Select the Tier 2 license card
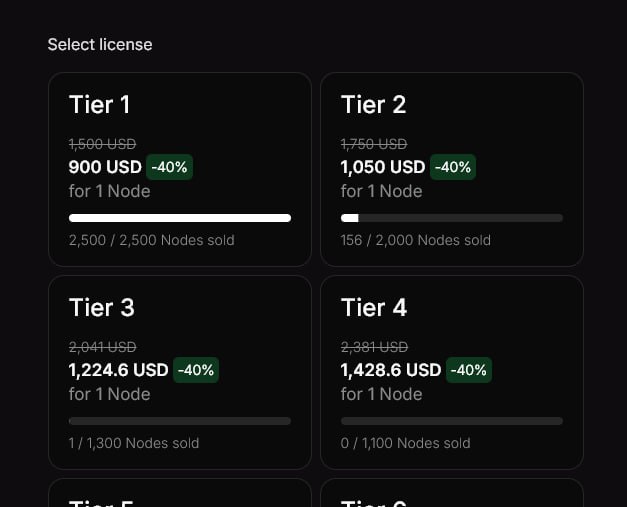 click(x=451, y=169)
